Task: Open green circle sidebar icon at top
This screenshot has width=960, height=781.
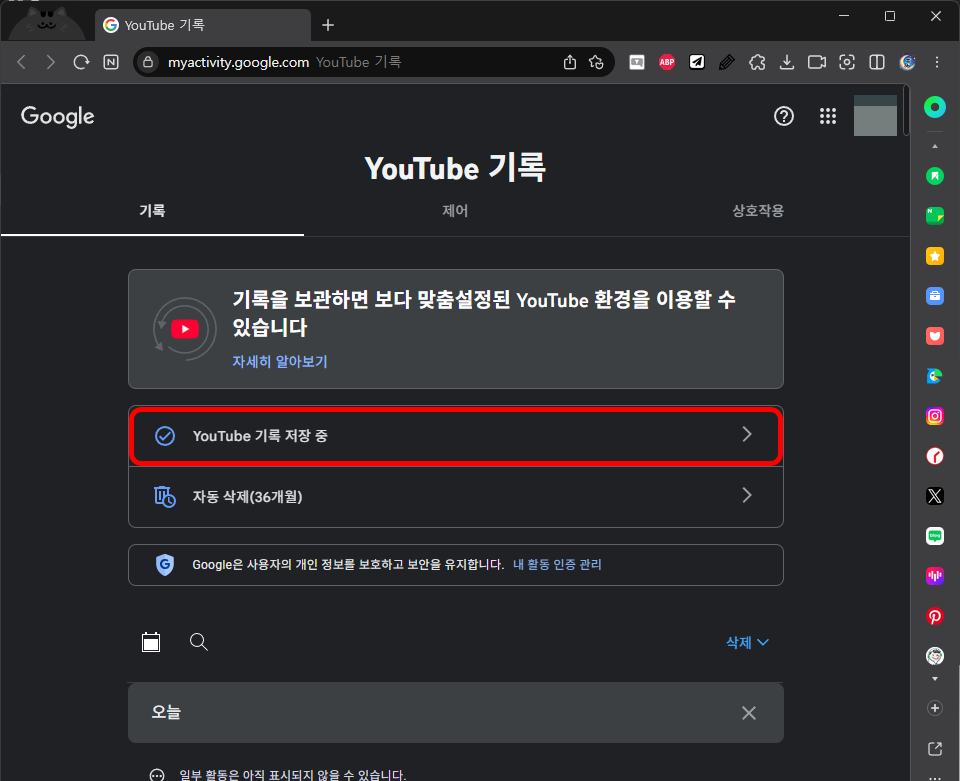Action: [x=934, y=107]
